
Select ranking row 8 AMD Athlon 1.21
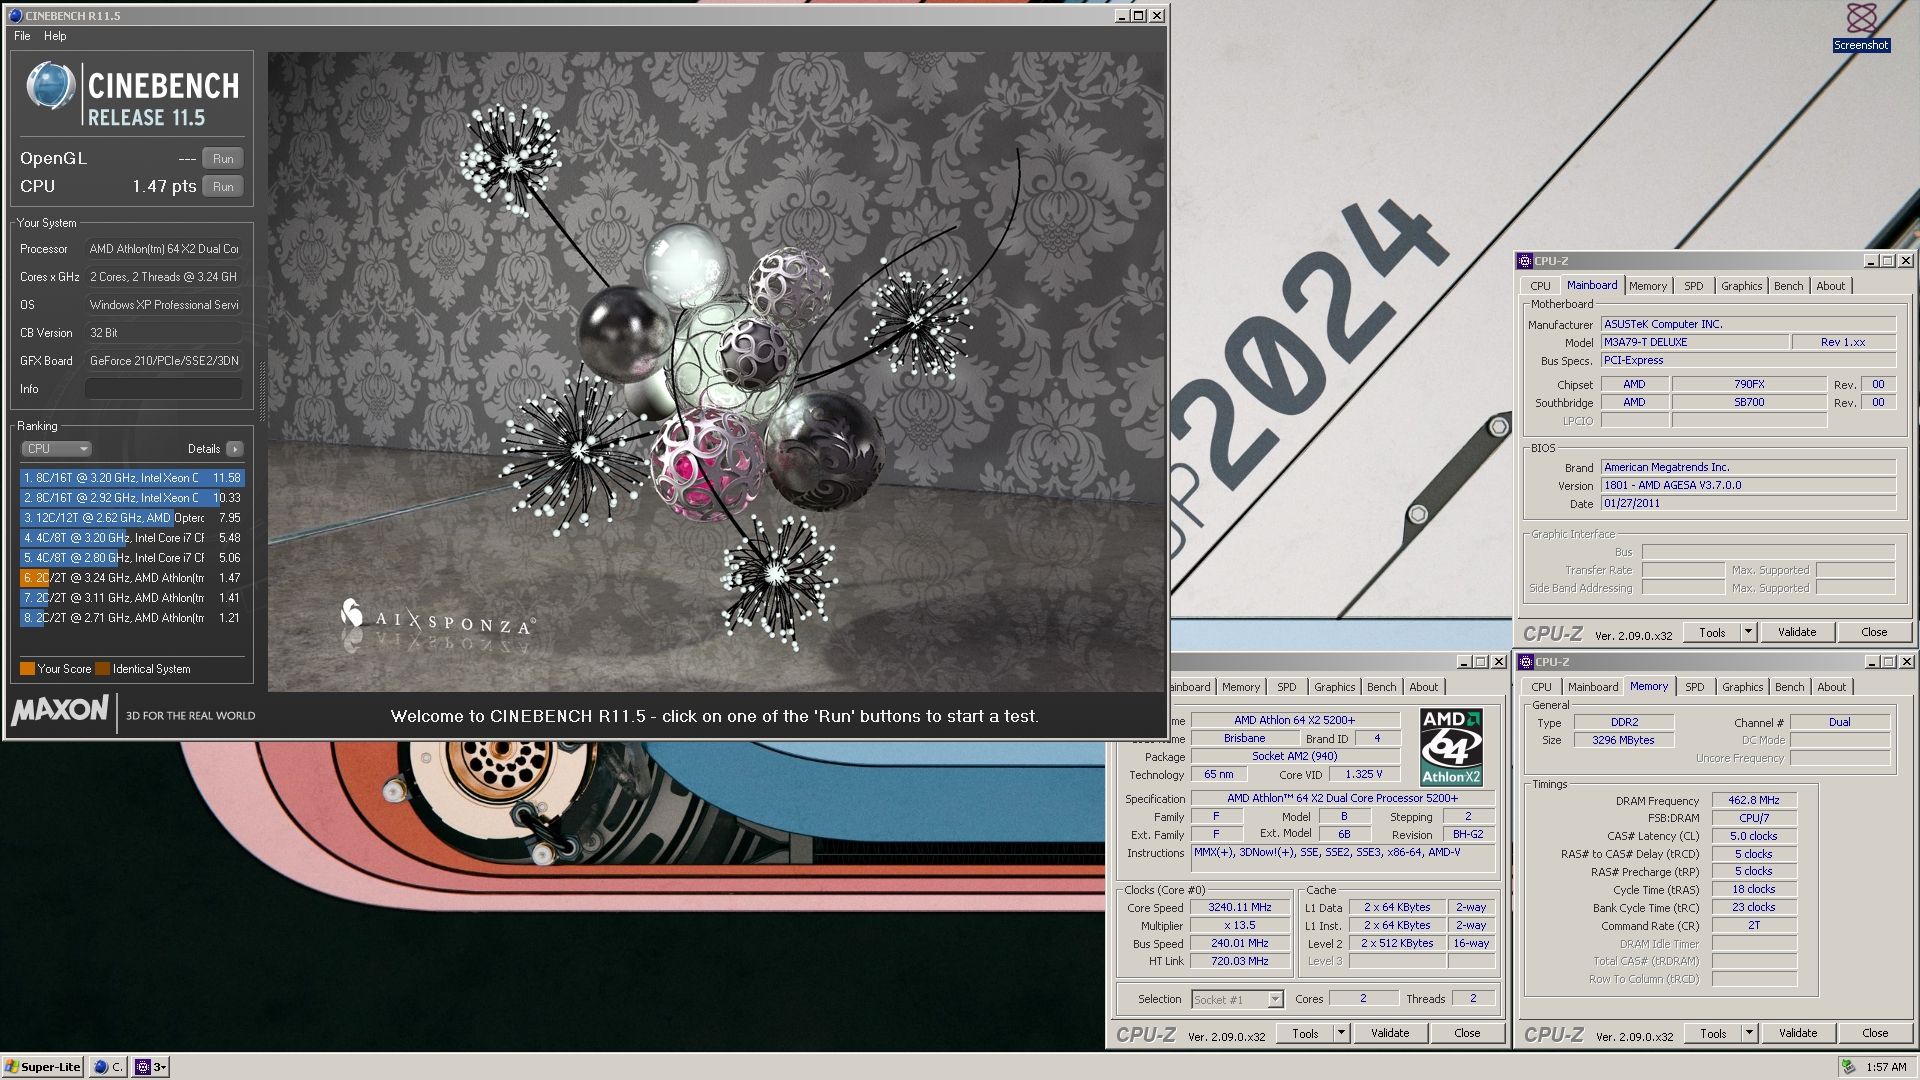[x=132, y=618]
